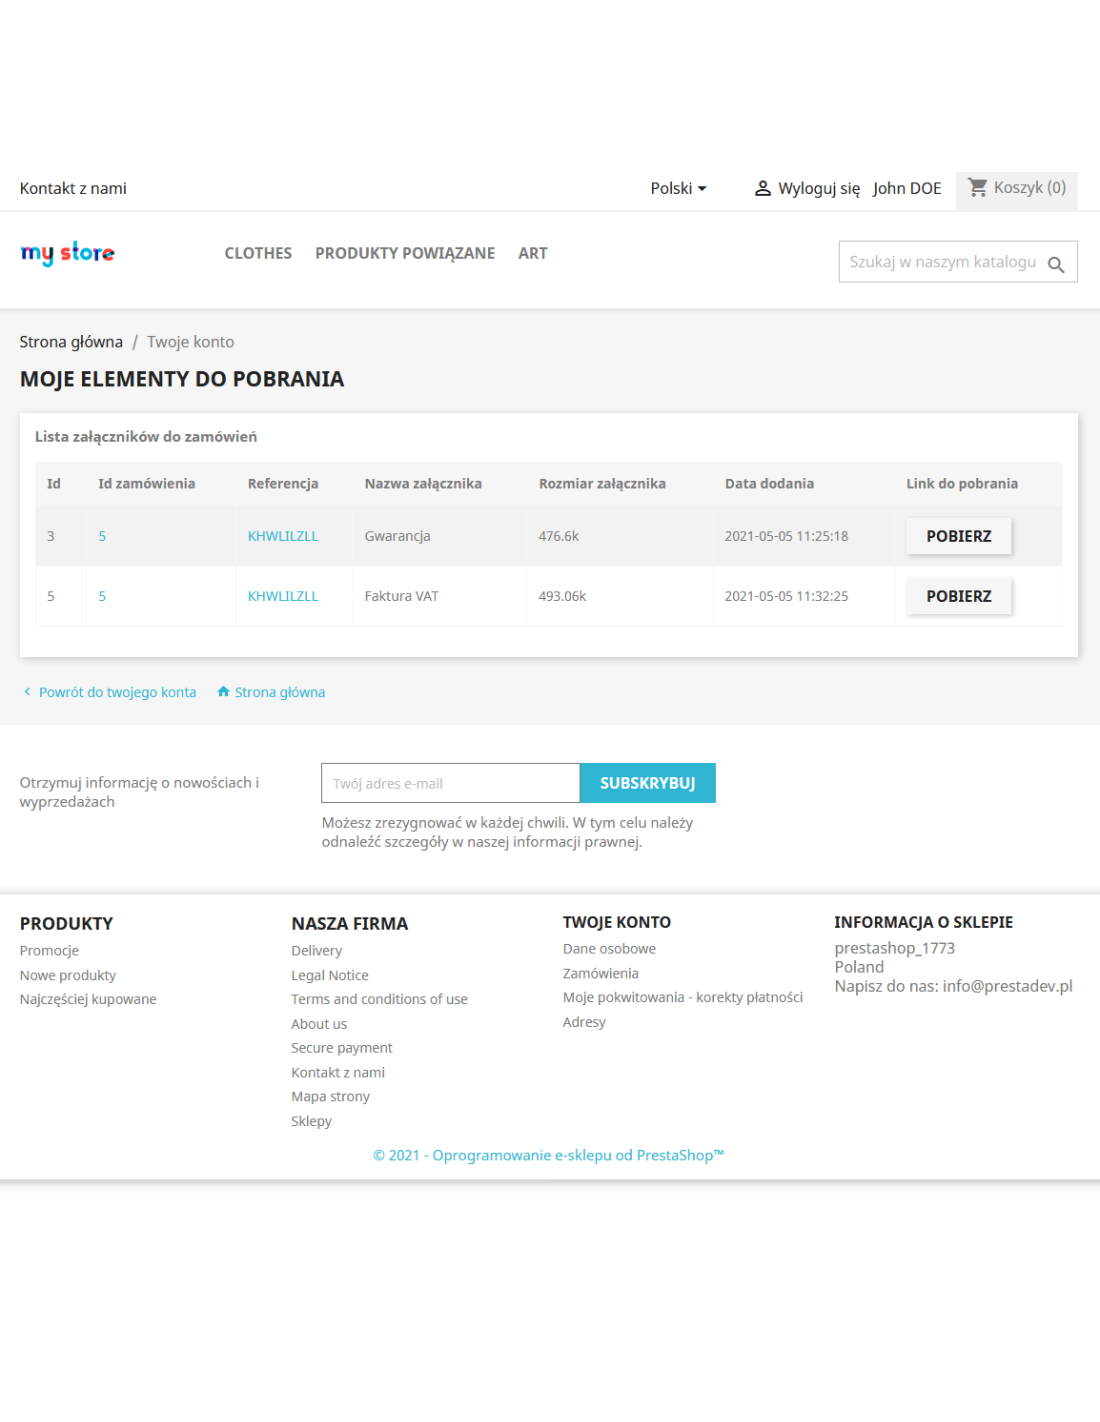Viewport: 1100px width, 1422px height.
Task: Open KHWLILZLL reference in Gwarancja row
Action: [283, 536]
